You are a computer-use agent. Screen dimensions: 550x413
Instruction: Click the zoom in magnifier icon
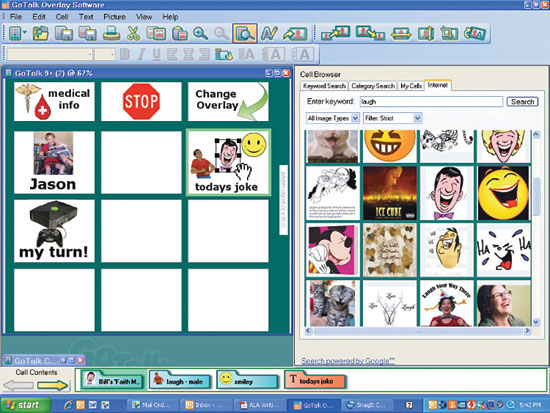200,33
